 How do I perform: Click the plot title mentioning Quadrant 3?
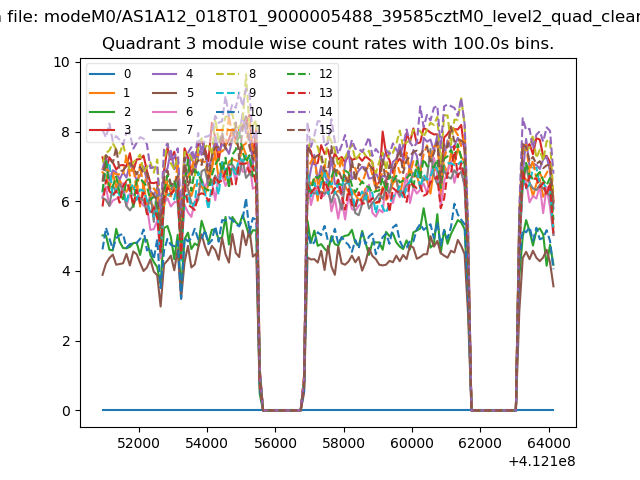pyautogui.click(x=328, y=44)
